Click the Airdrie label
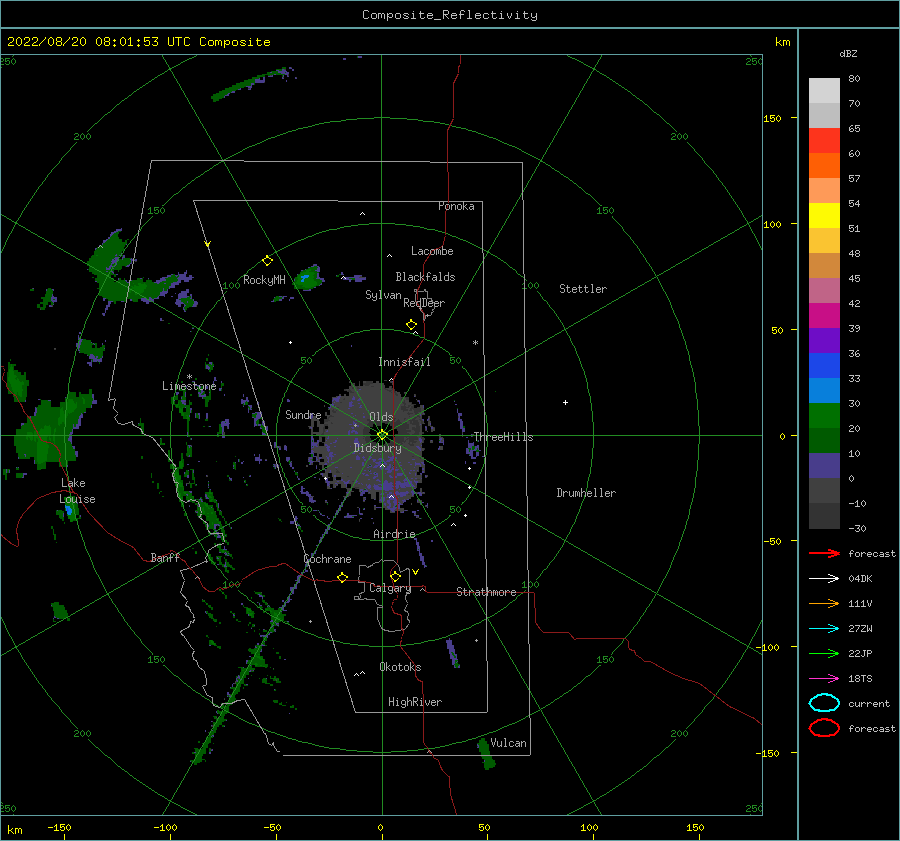The image size is (900, 841). tap(394, 534)
